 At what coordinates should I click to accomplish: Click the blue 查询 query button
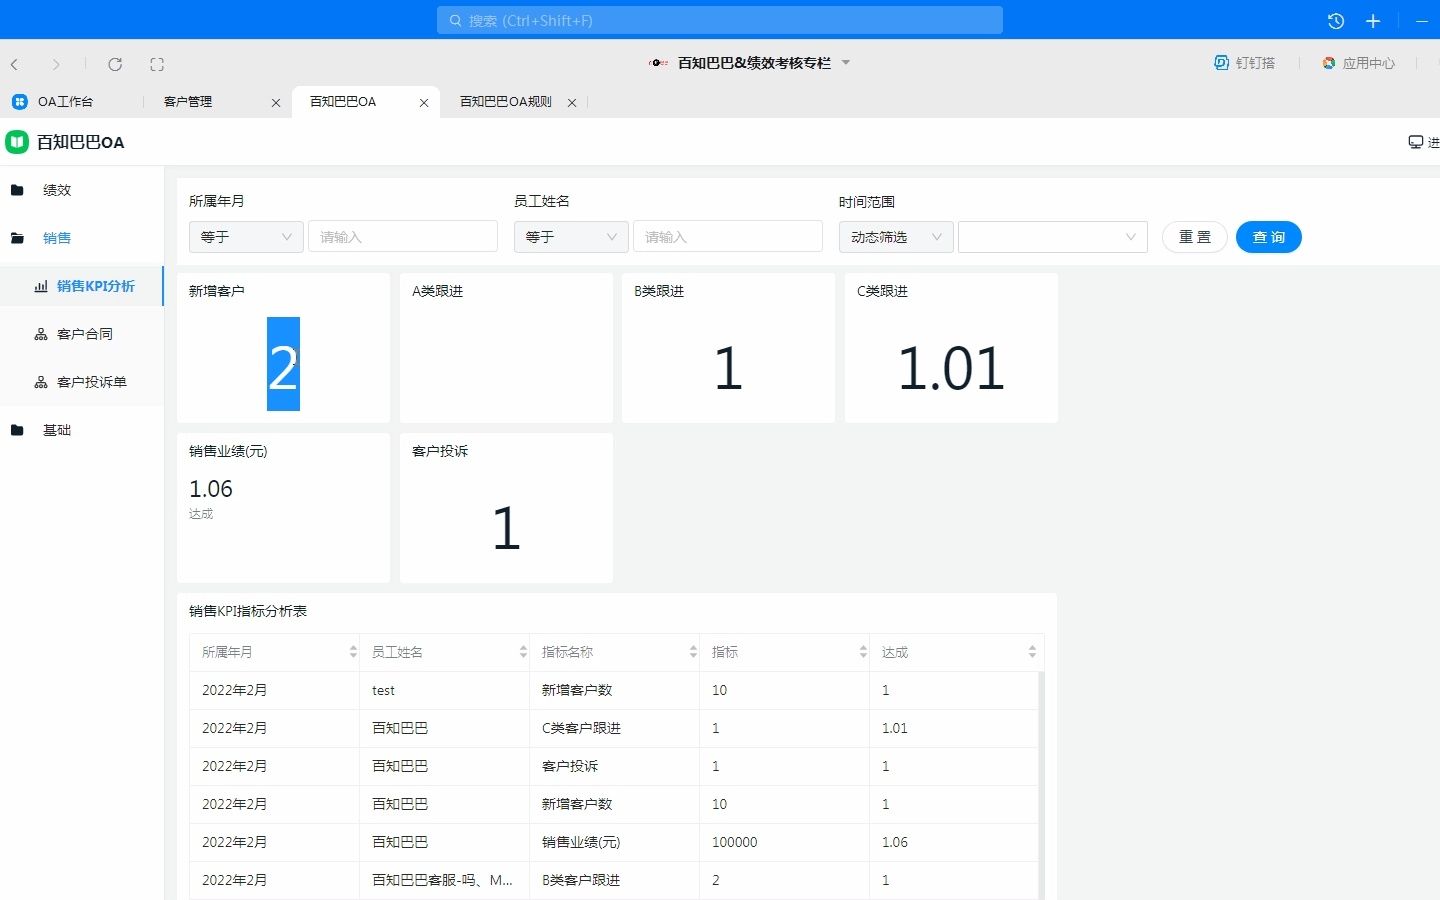click(1269, 237)
